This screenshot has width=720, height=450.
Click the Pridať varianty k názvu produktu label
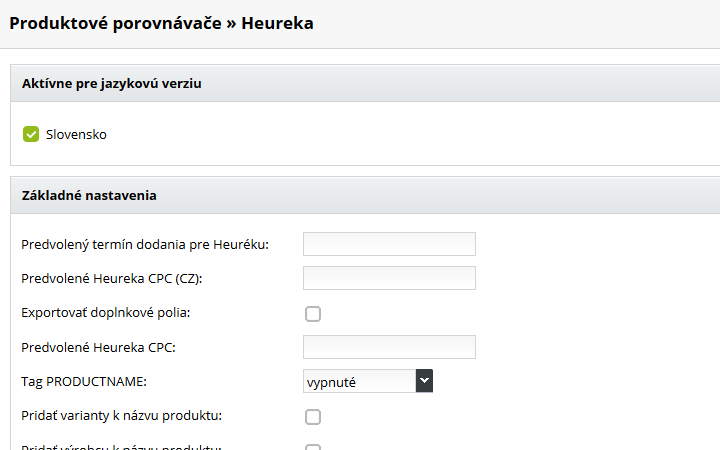pyautogui.click(x=121, y=416)
